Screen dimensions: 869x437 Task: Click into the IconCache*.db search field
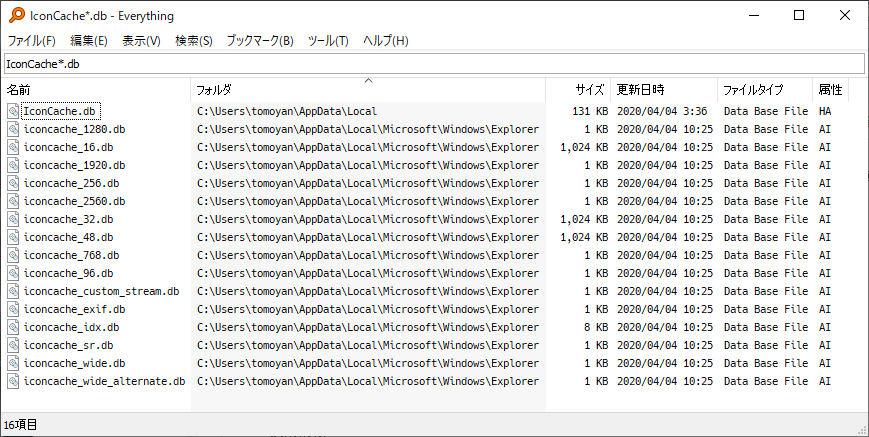point(434,64)
